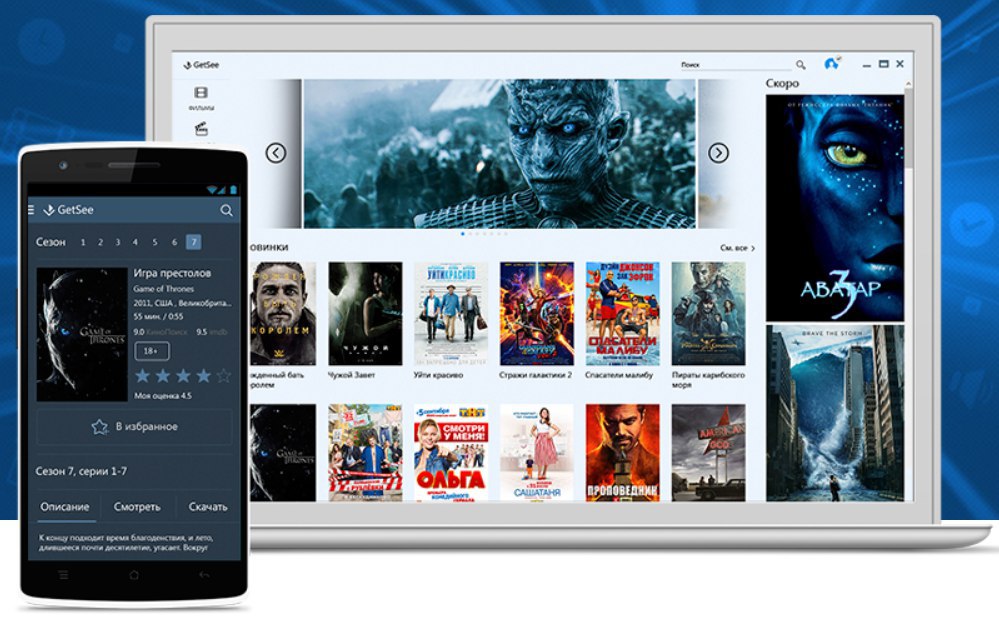Switch to the Описание tab

point(65,507)
